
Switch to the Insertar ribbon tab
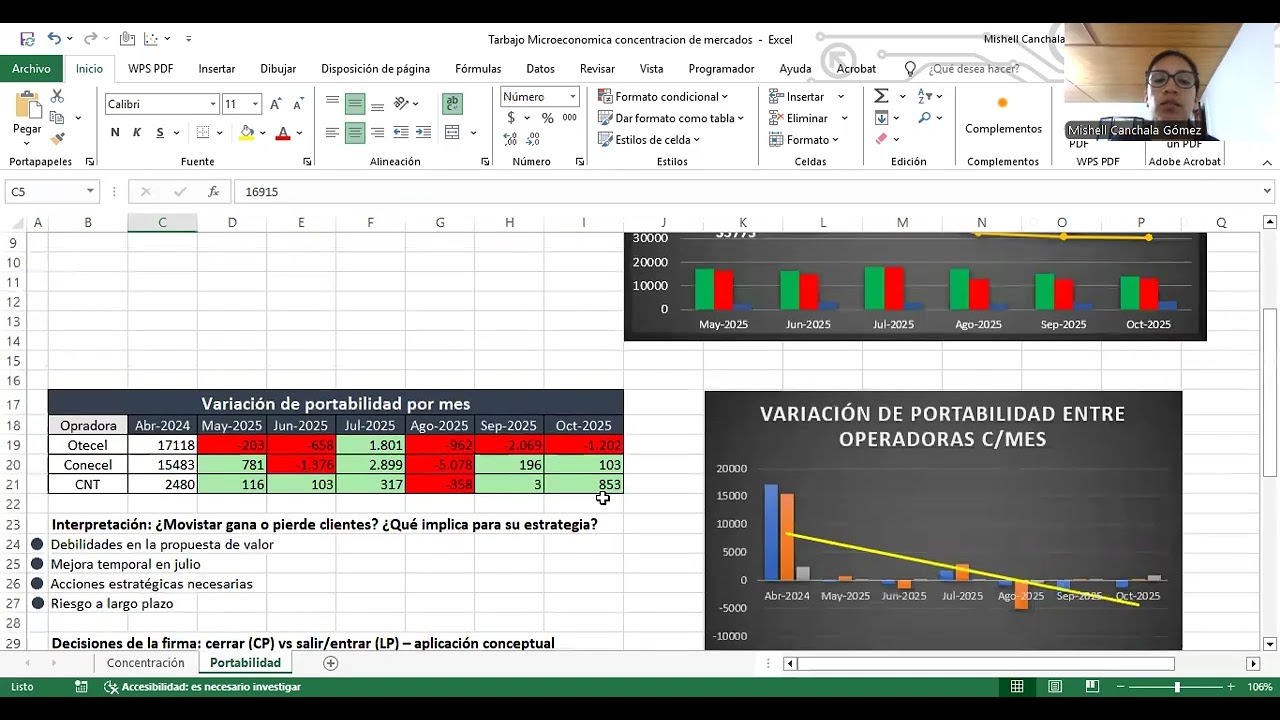tap(217, 69)
